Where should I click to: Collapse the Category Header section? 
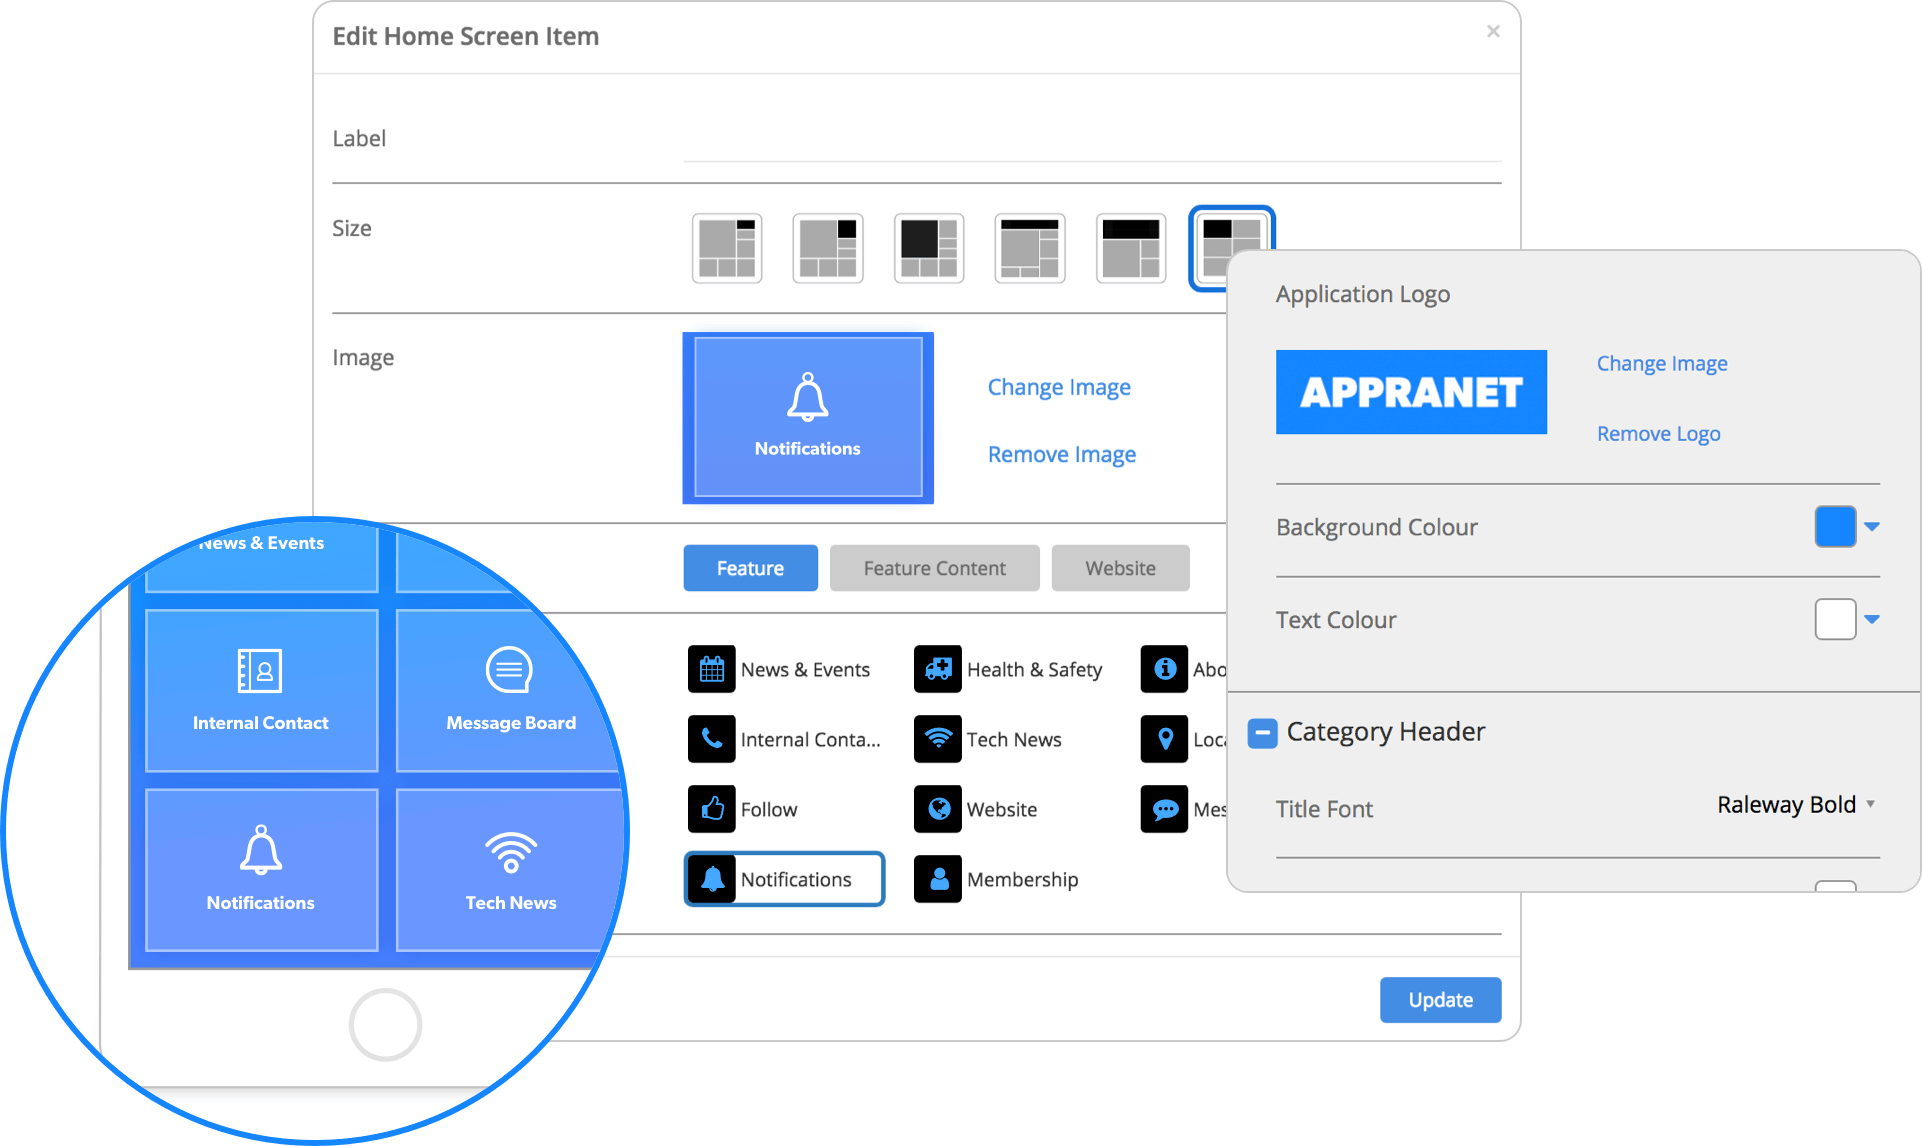point(1262,733)
